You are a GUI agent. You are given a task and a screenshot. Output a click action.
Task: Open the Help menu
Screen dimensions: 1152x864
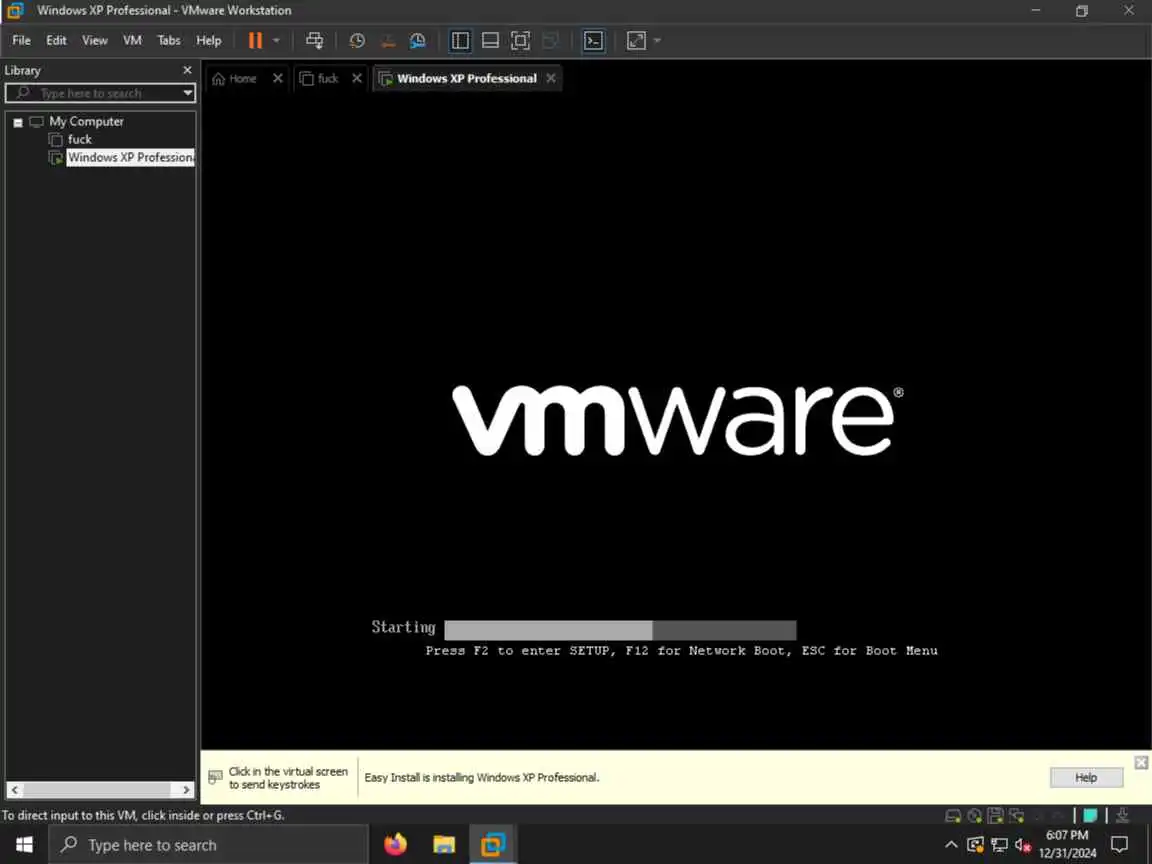209,40
